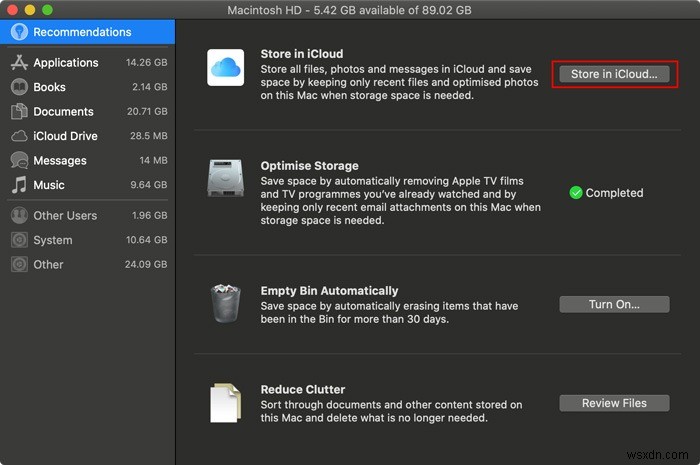Click the Books sidebar icon
The image size is (700, 465).
point(19,87)
